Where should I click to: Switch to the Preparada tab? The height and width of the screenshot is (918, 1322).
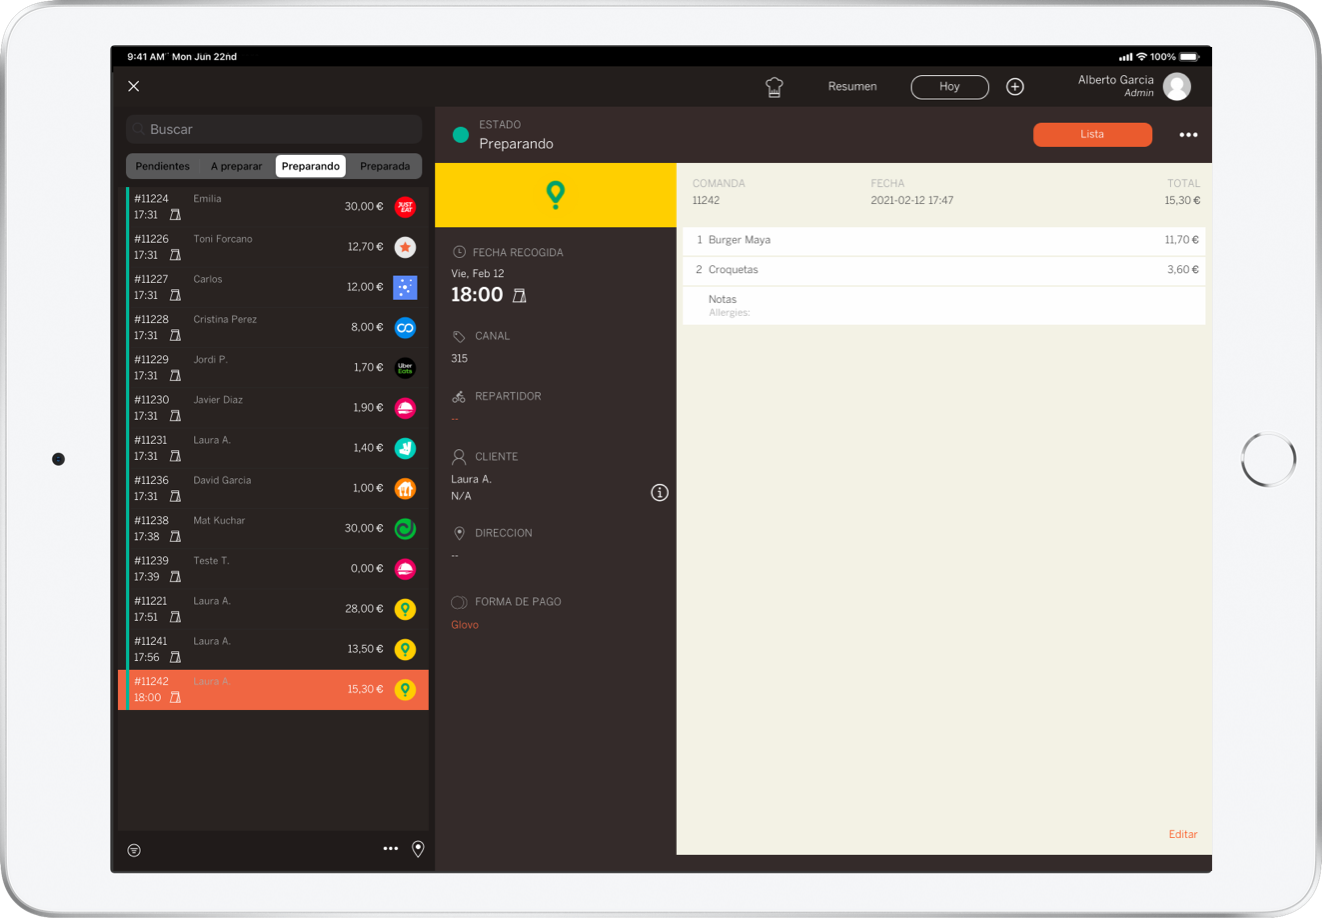(x=385, y=166)
